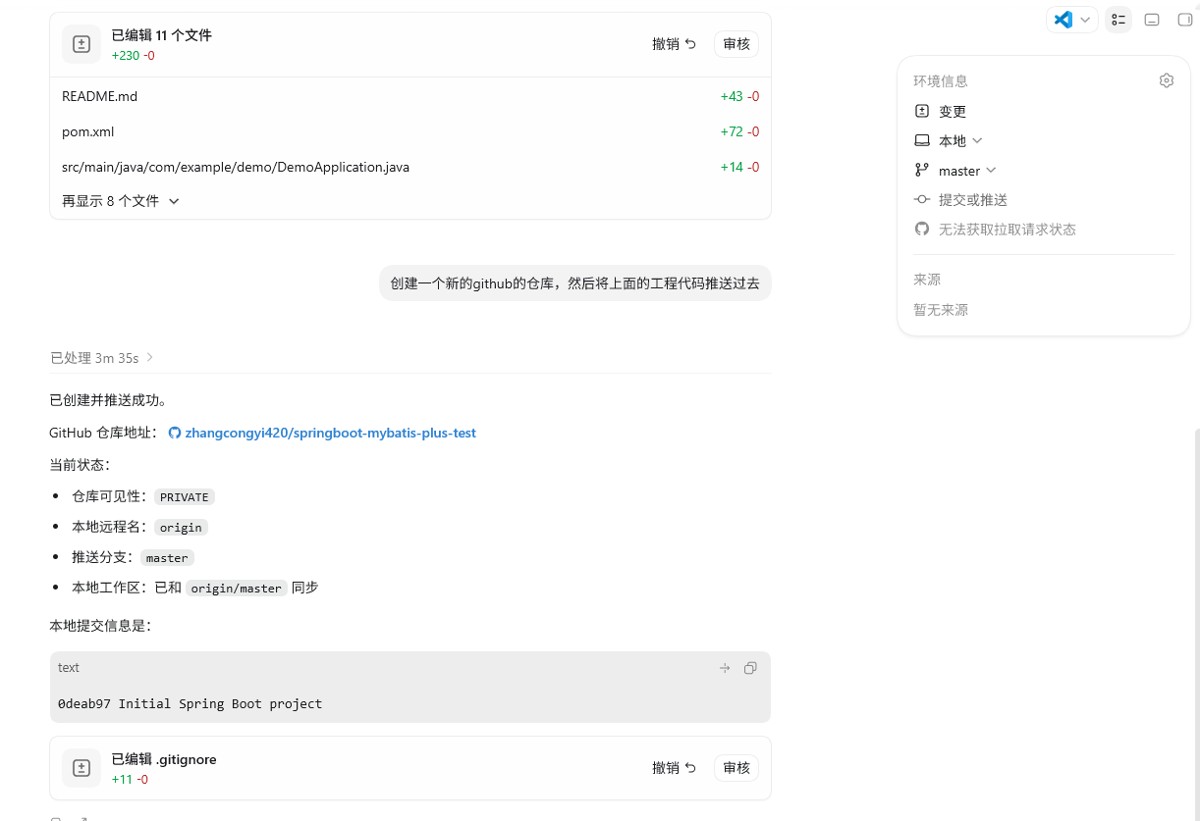This screenshot has height=821, width=1200.
Task: Open project in VS Code icon
Action: [1063, 19]
